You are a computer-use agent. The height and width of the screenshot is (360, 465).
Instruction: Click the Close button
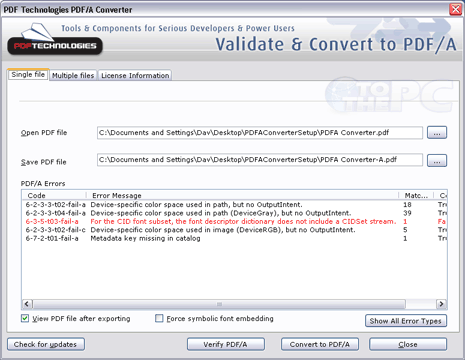coord(408,344)
